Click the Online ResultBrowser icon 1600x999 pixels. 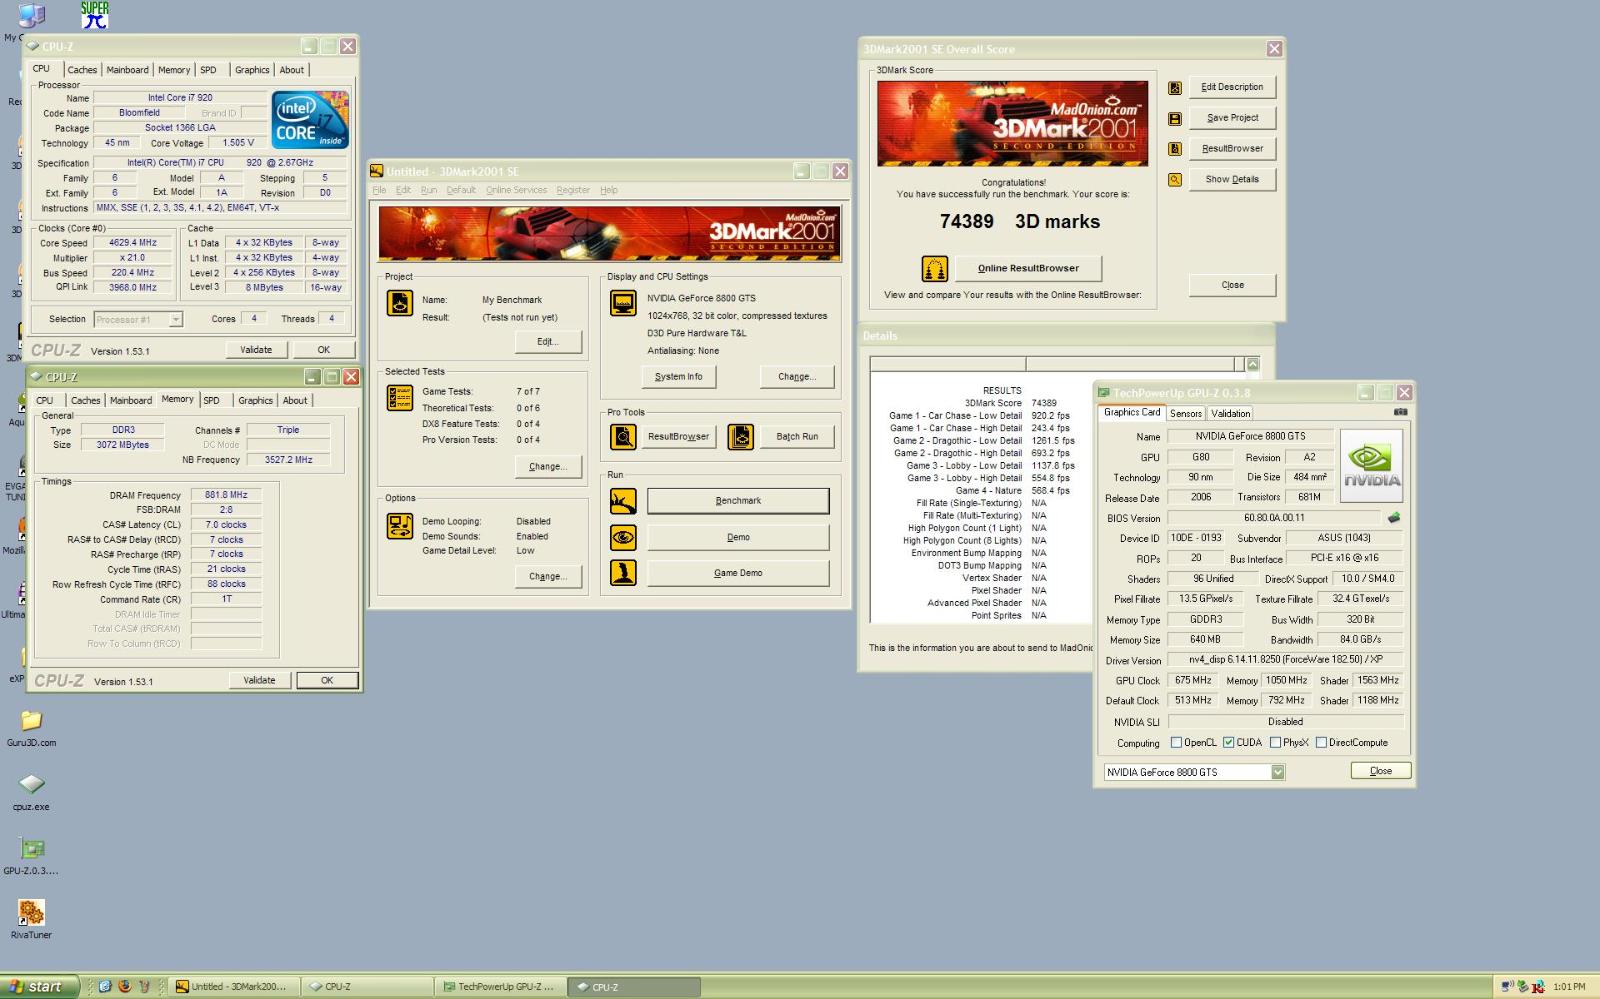click(935, 269)
